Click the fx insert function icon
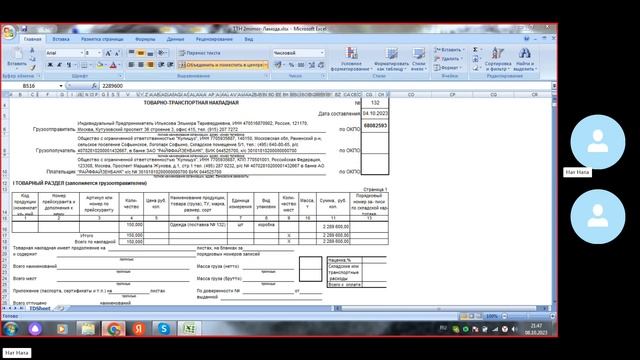The image size is (640, 360). pos(94,86)
